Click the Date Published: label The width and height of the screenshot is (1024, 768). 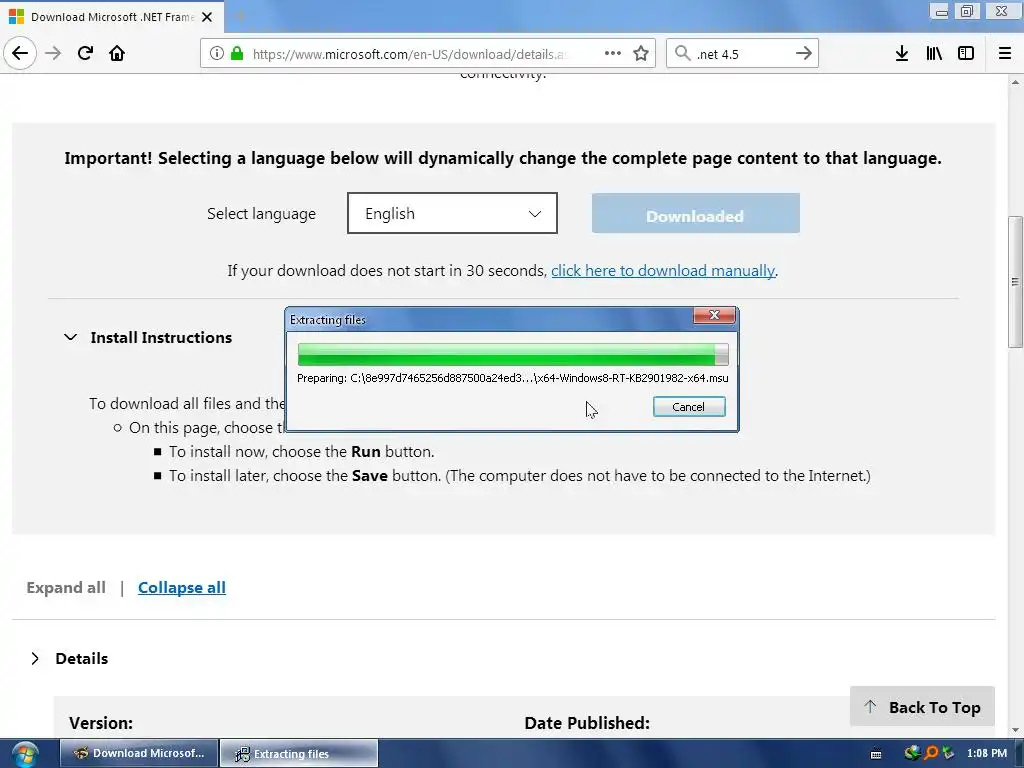pyautogui.click(x=587, y=723)
